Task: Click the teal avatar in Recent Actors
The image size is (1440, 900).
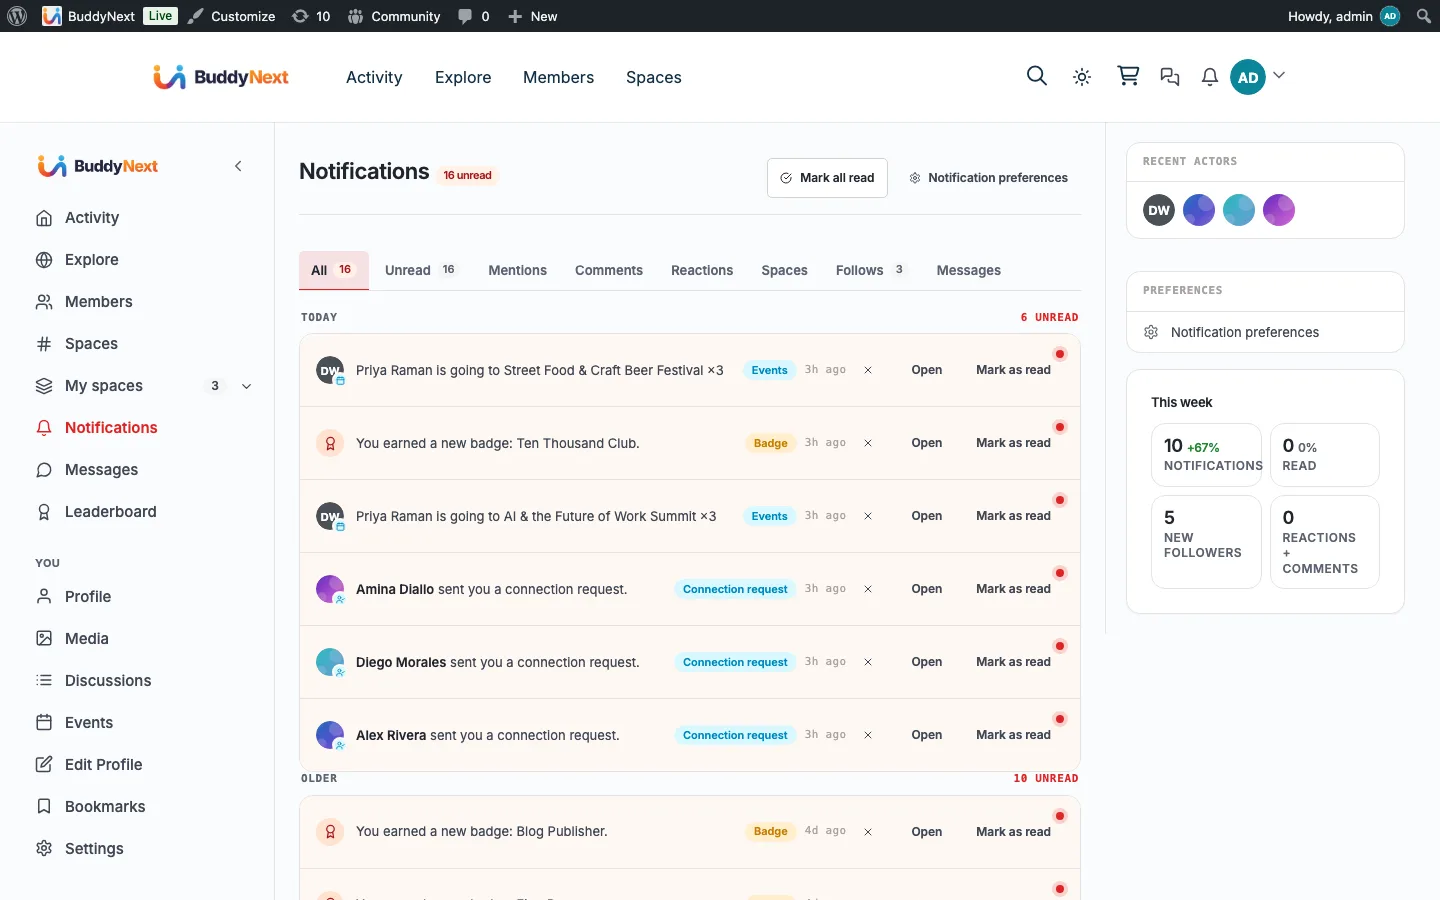Action: [1239, 210]
